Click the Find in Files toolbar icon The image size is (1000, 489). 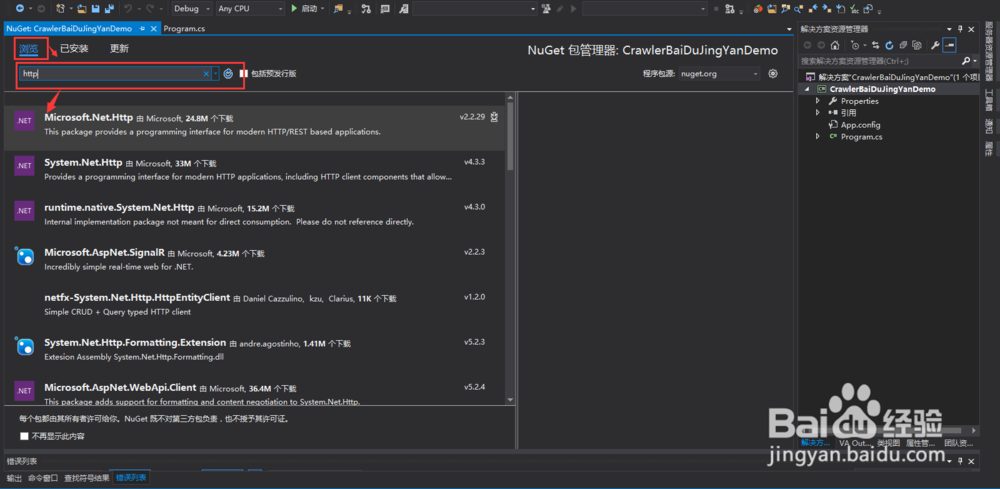pos(338,8)
